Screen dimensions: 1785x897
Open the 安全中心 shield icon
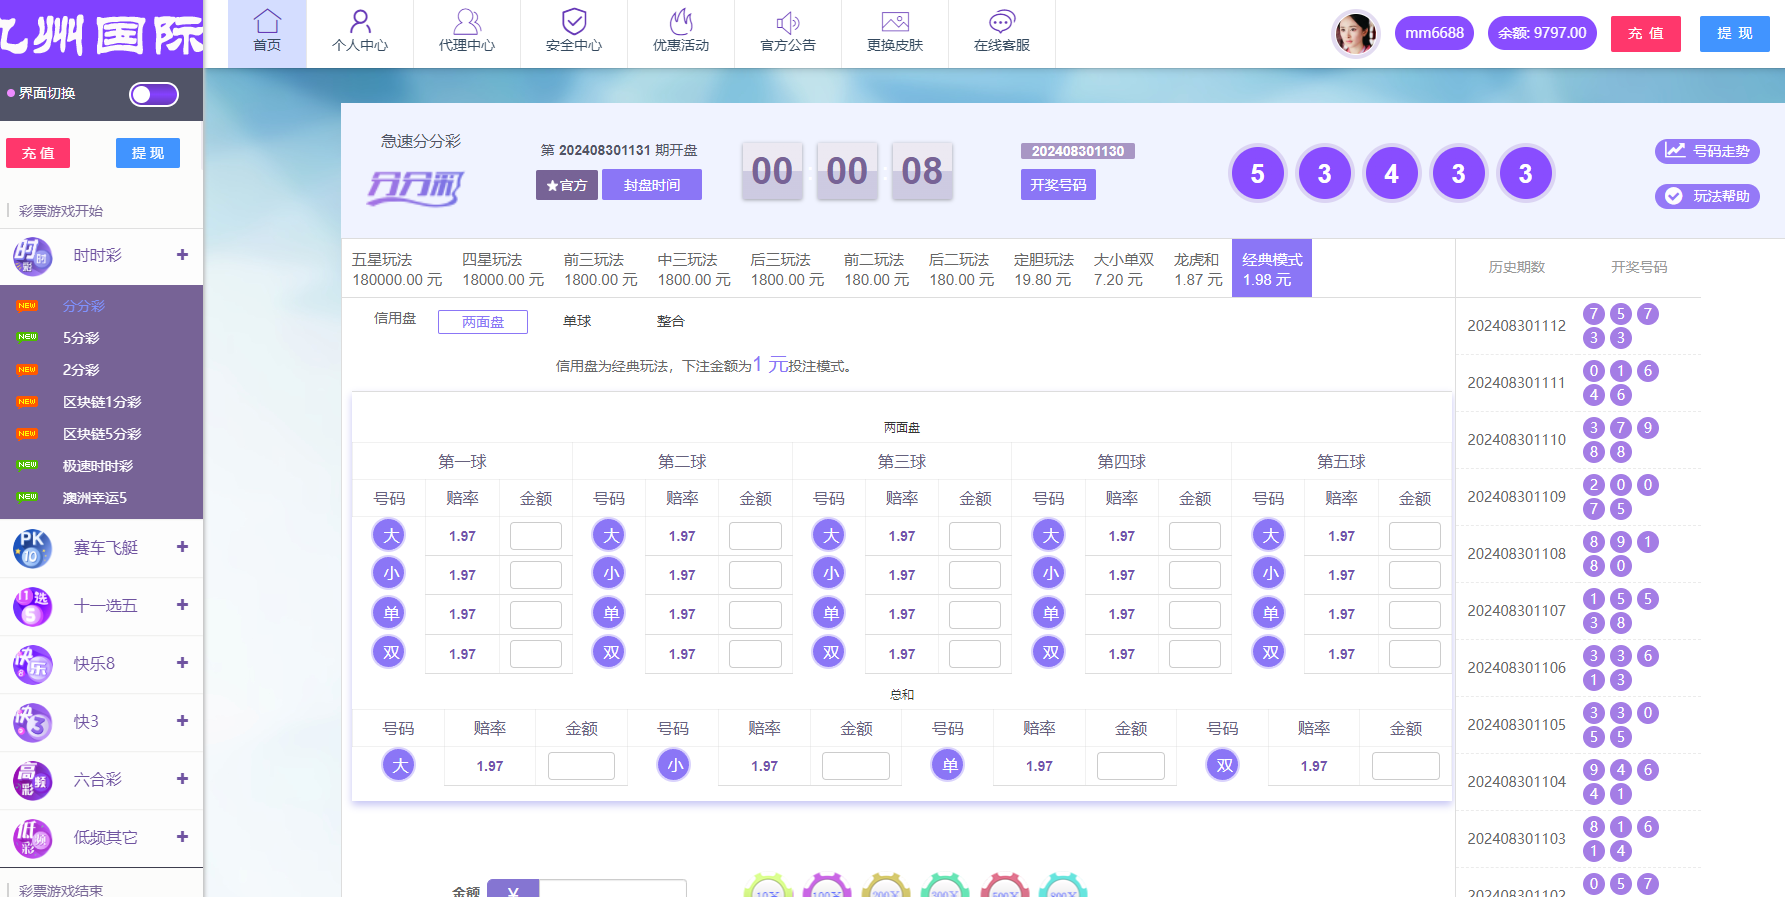(574, 22)
